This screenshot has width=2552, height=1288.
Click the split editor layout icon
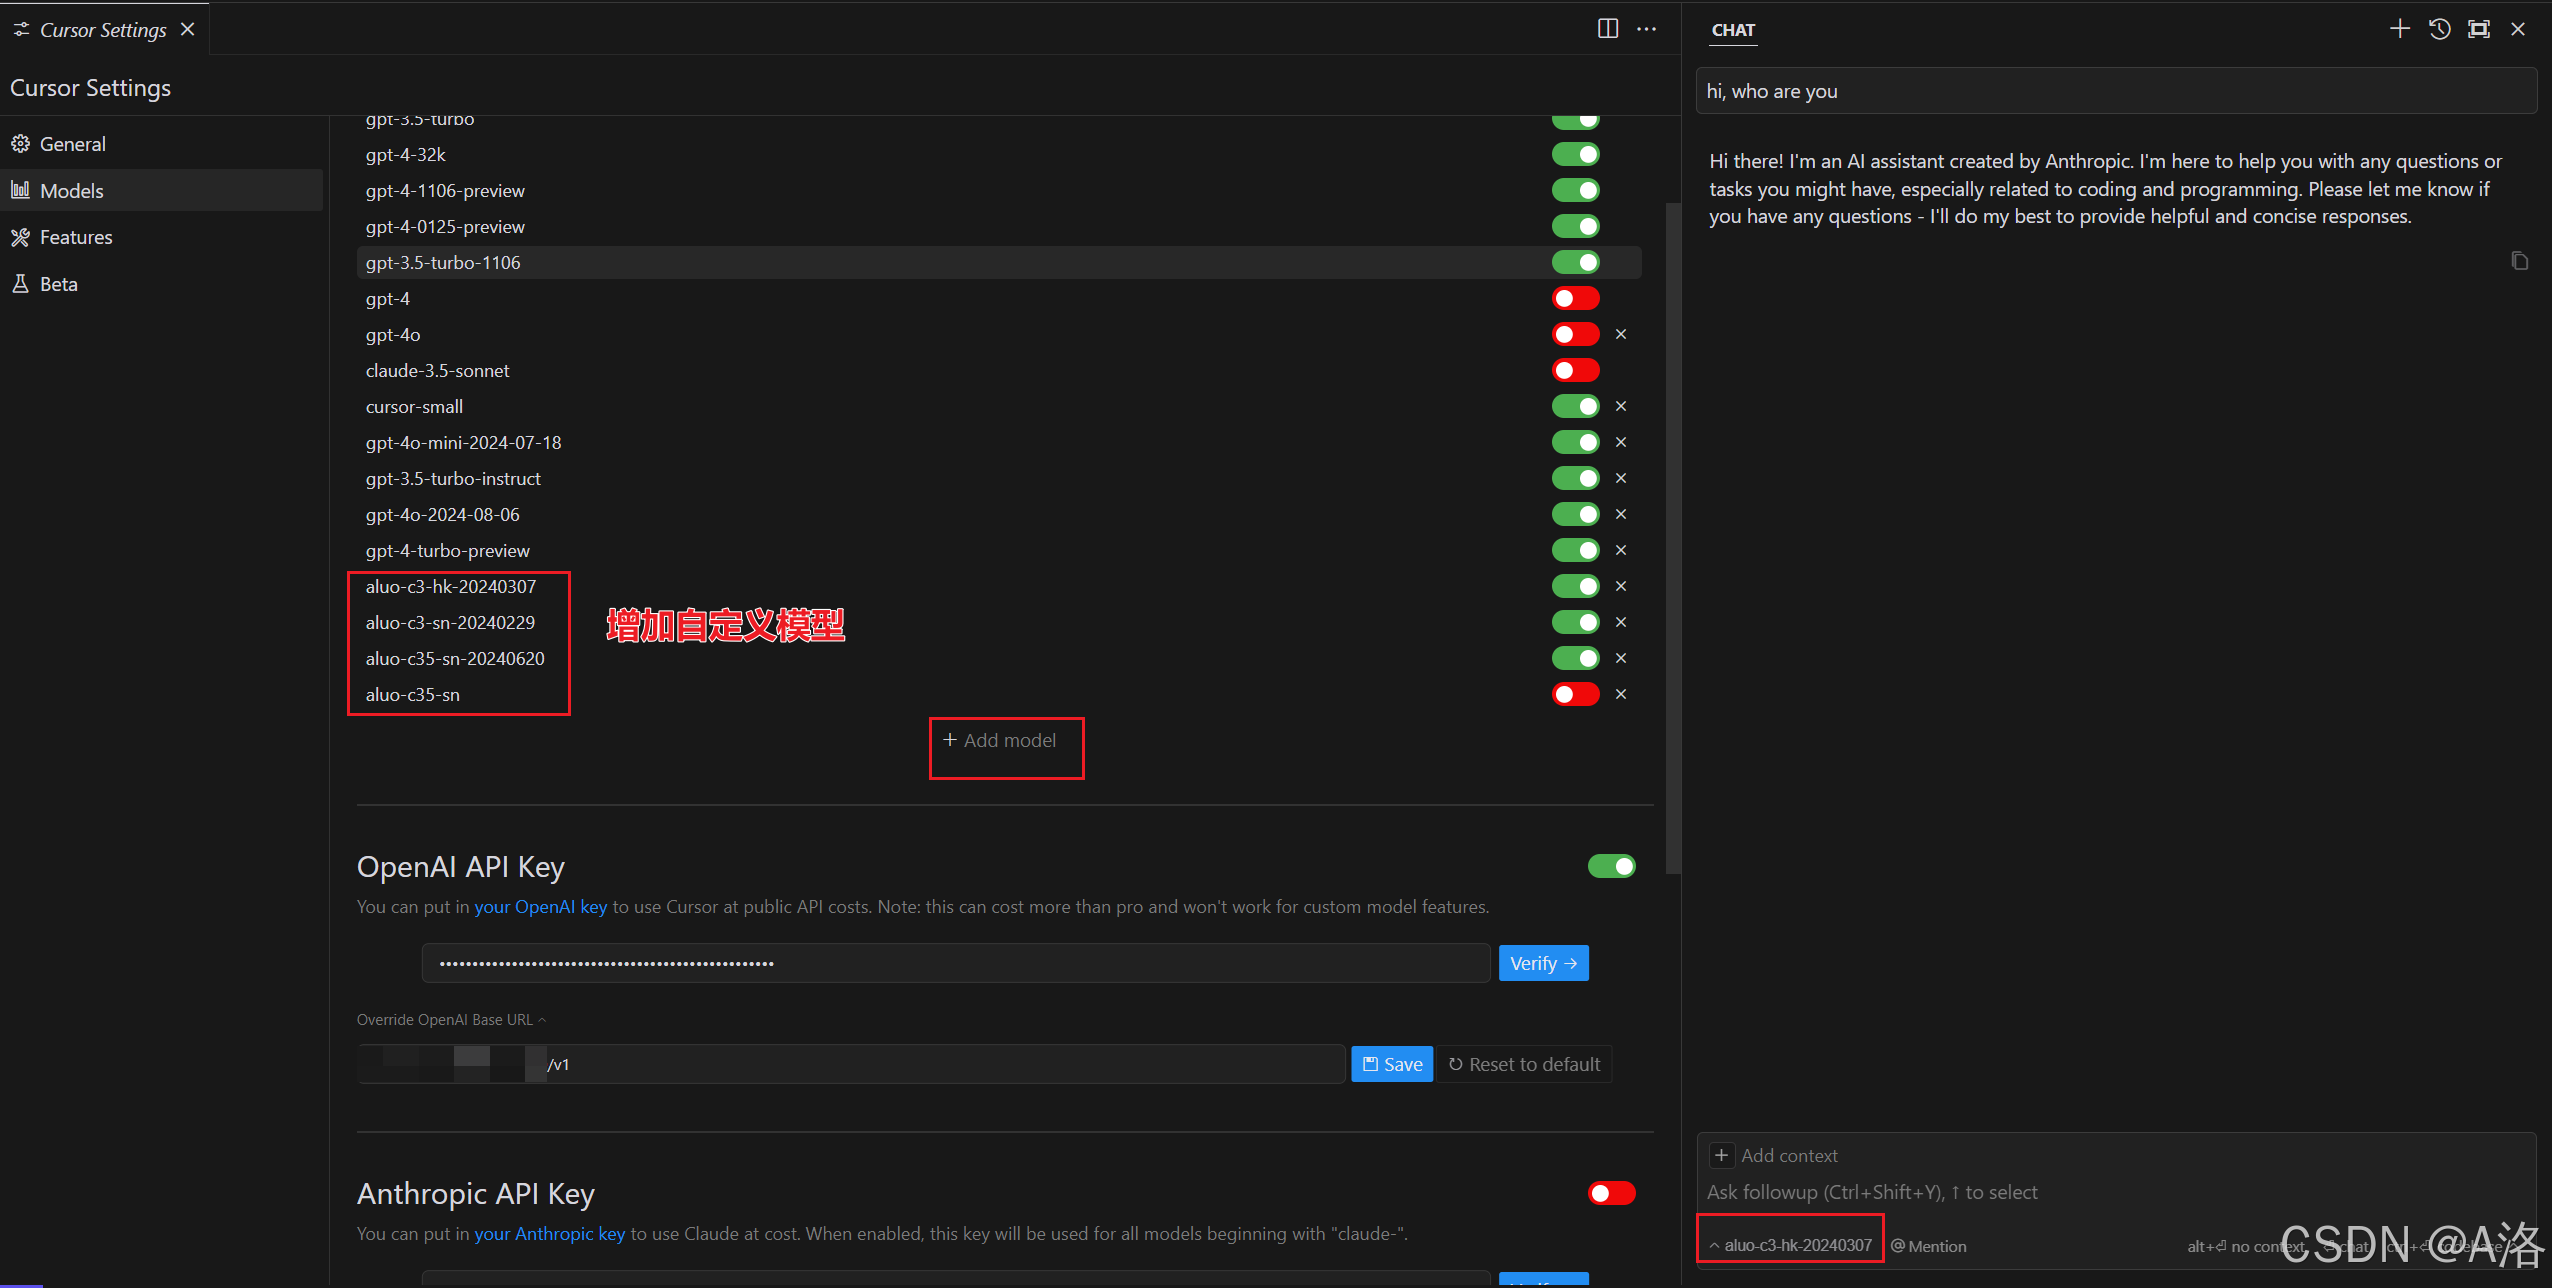coord(1607,29)
